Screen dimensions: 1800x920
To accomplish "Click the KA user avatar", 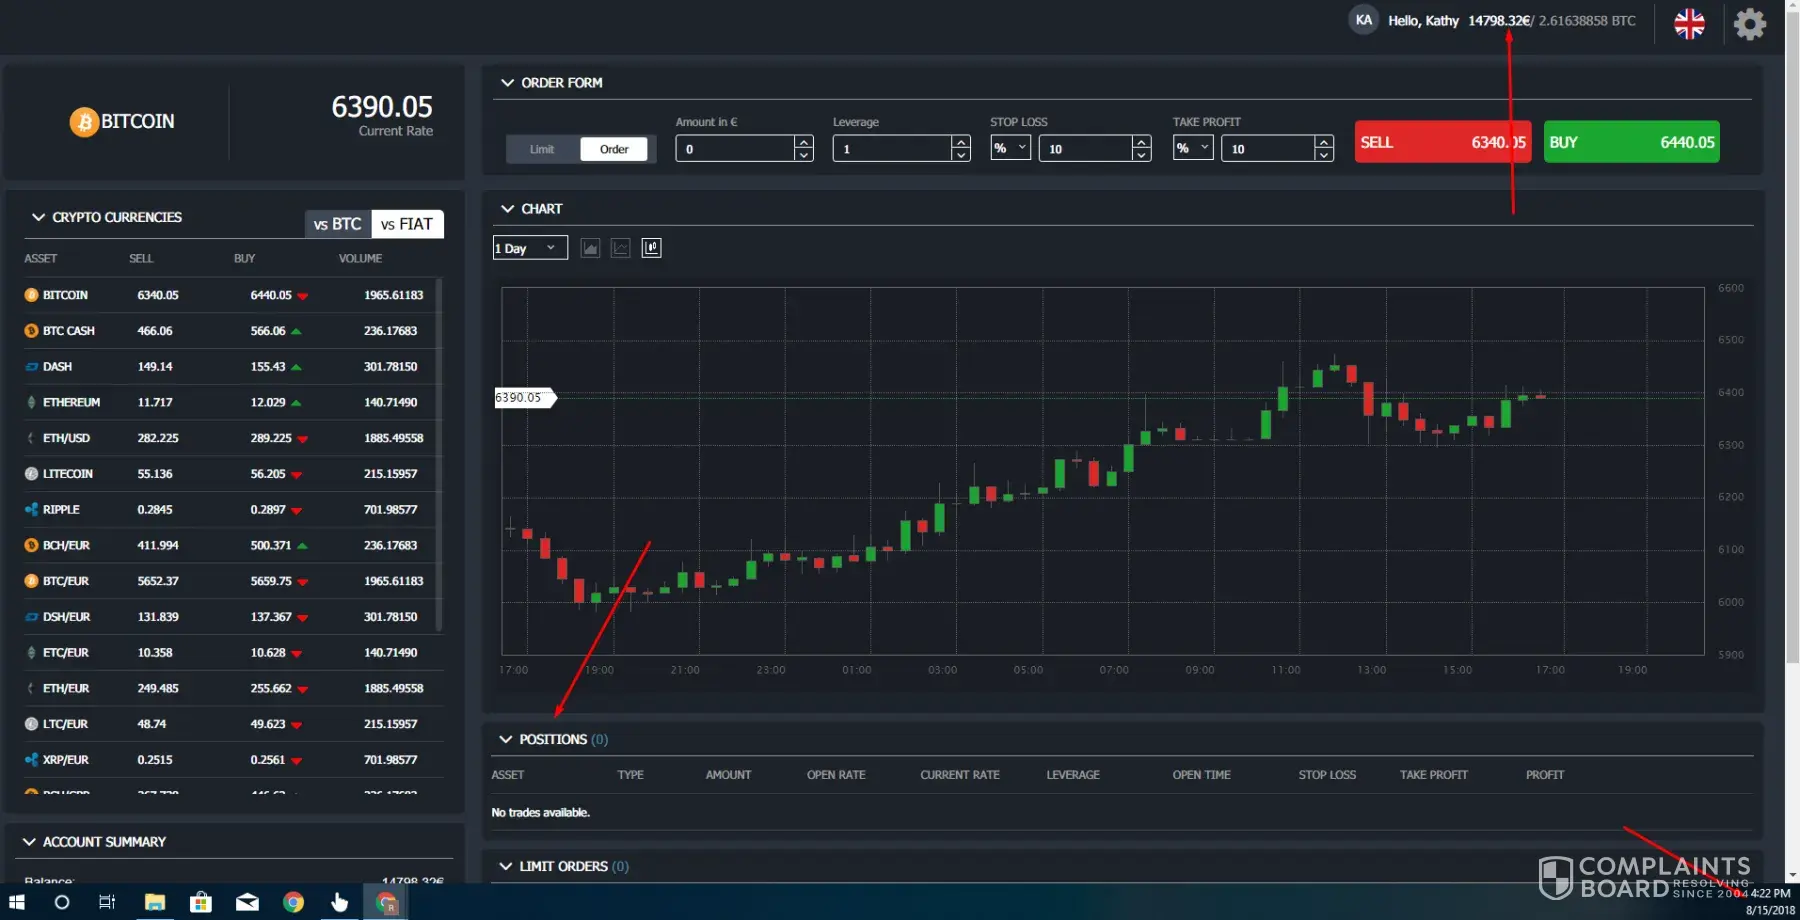I will coord(1363,20).
